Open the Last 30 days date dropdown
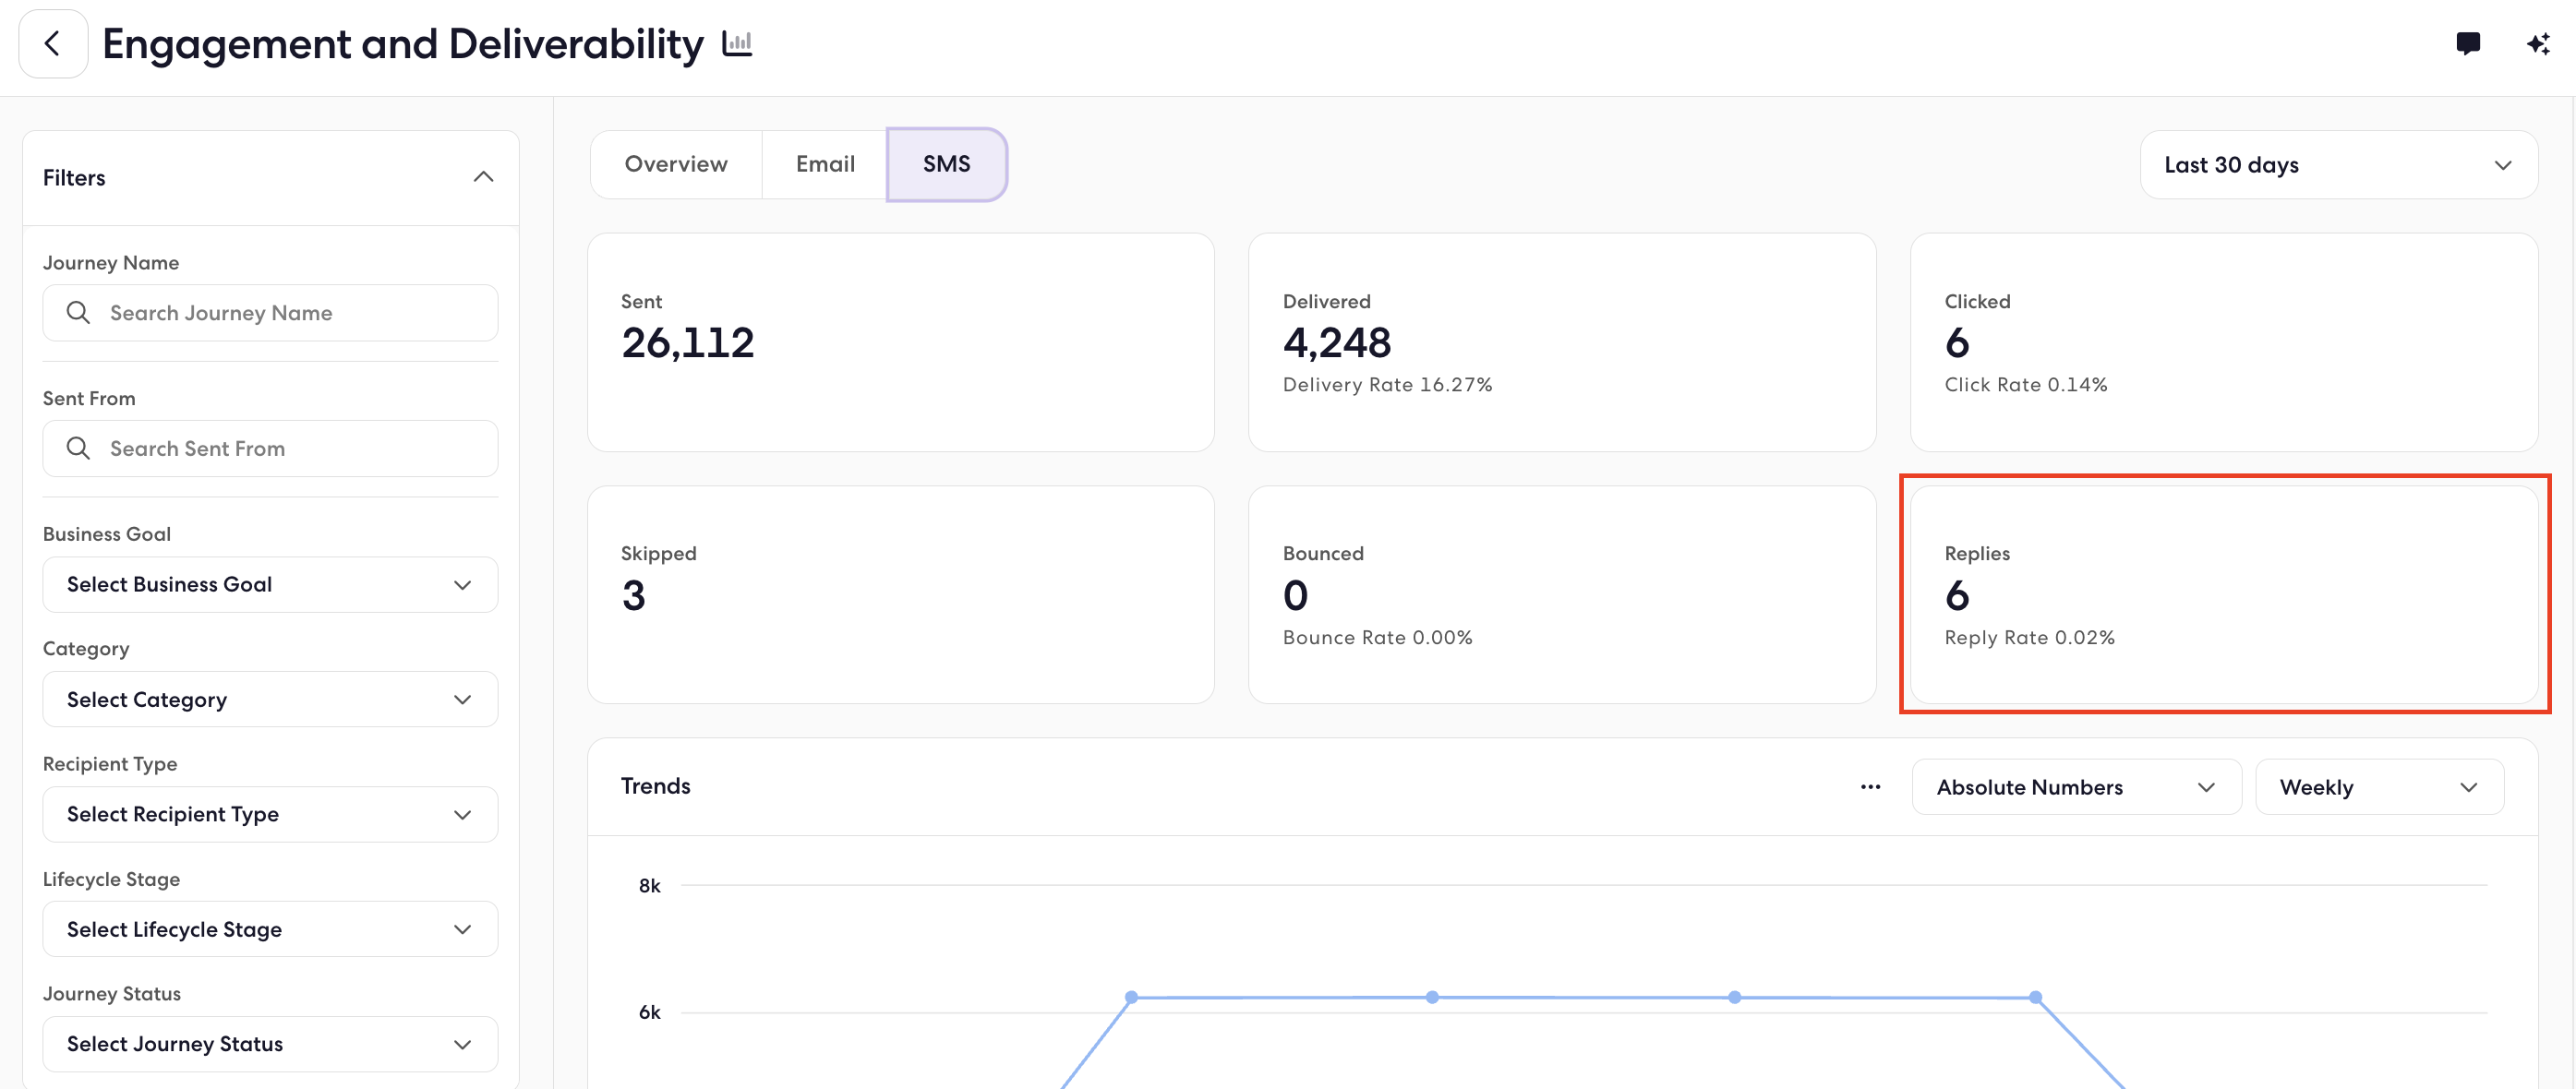Viewport: 2576px width, 1089px height. (x=2338, y=165)
